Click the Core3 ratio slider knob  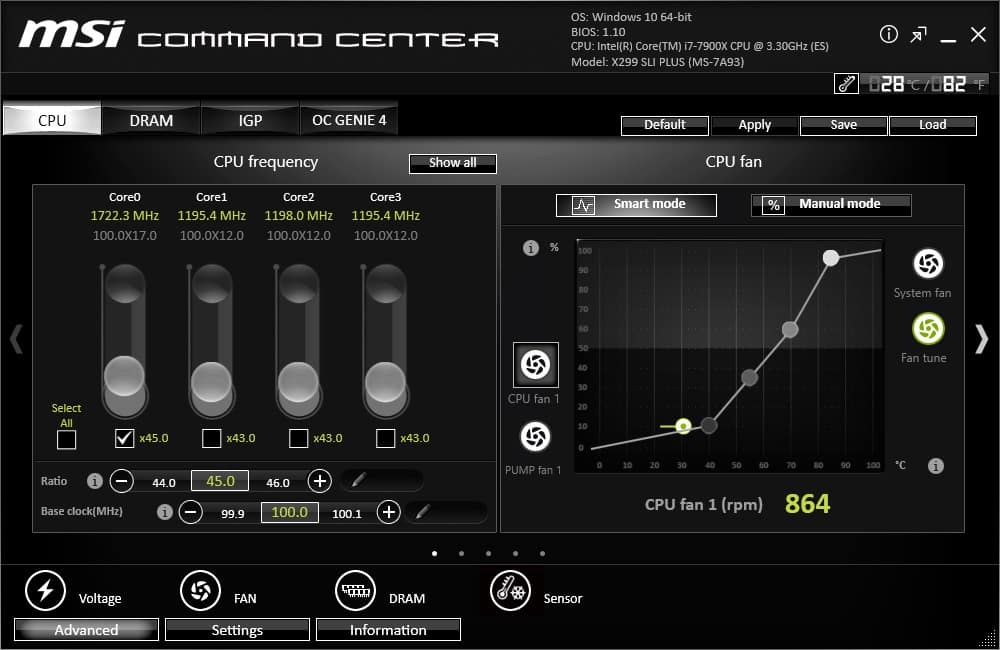tap(385, 381)
